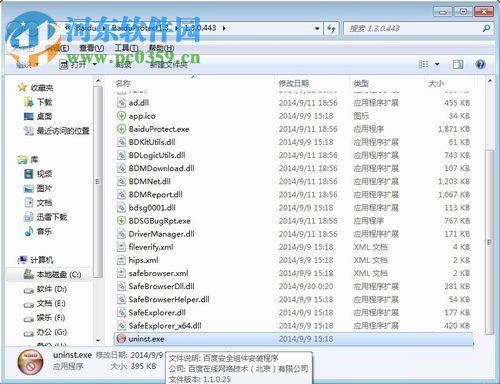The width and height of the screenshot is (500, 384).
Task: Click the uninst.exe uninstaller icon
Action: point(121,339)
